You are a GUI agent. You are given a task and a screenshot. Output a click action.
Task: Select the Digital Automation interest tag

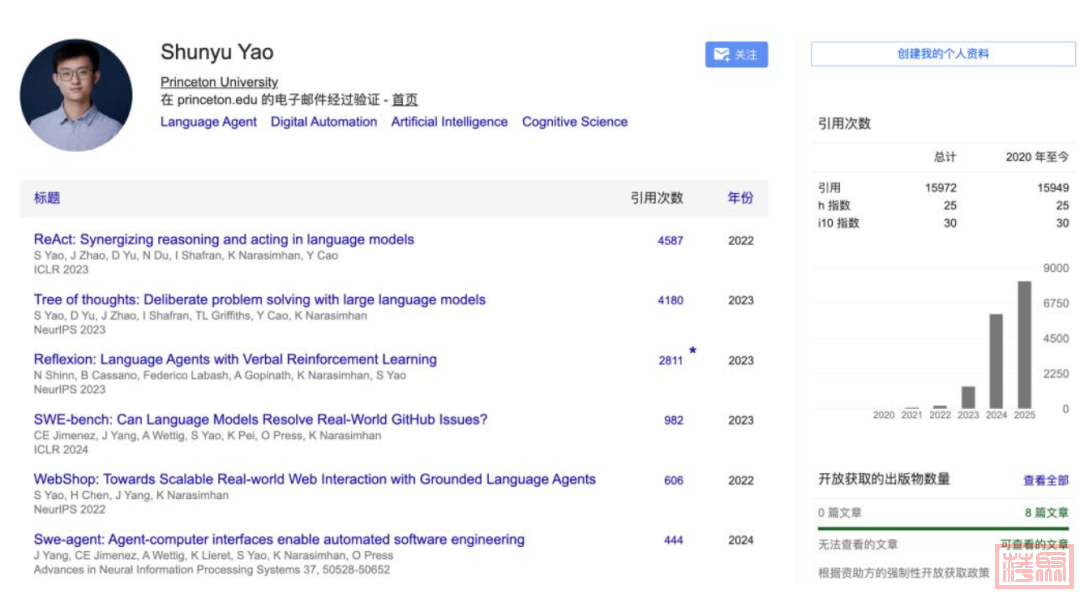323,122
